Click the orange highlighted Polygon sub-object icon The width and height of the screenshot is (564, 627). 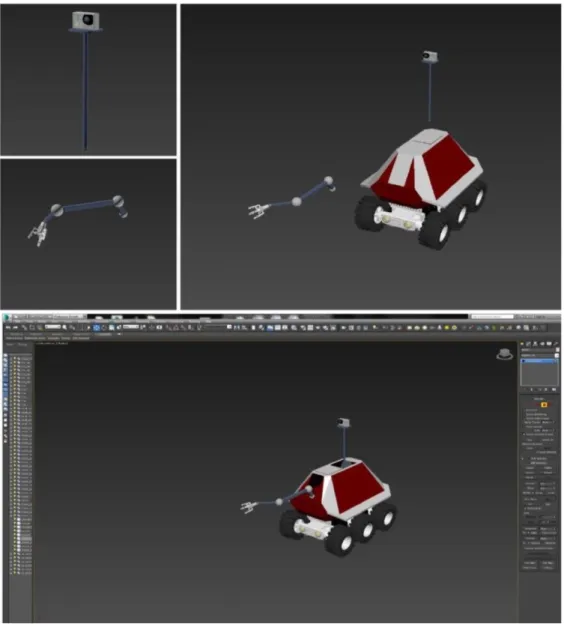click(544, 405)
